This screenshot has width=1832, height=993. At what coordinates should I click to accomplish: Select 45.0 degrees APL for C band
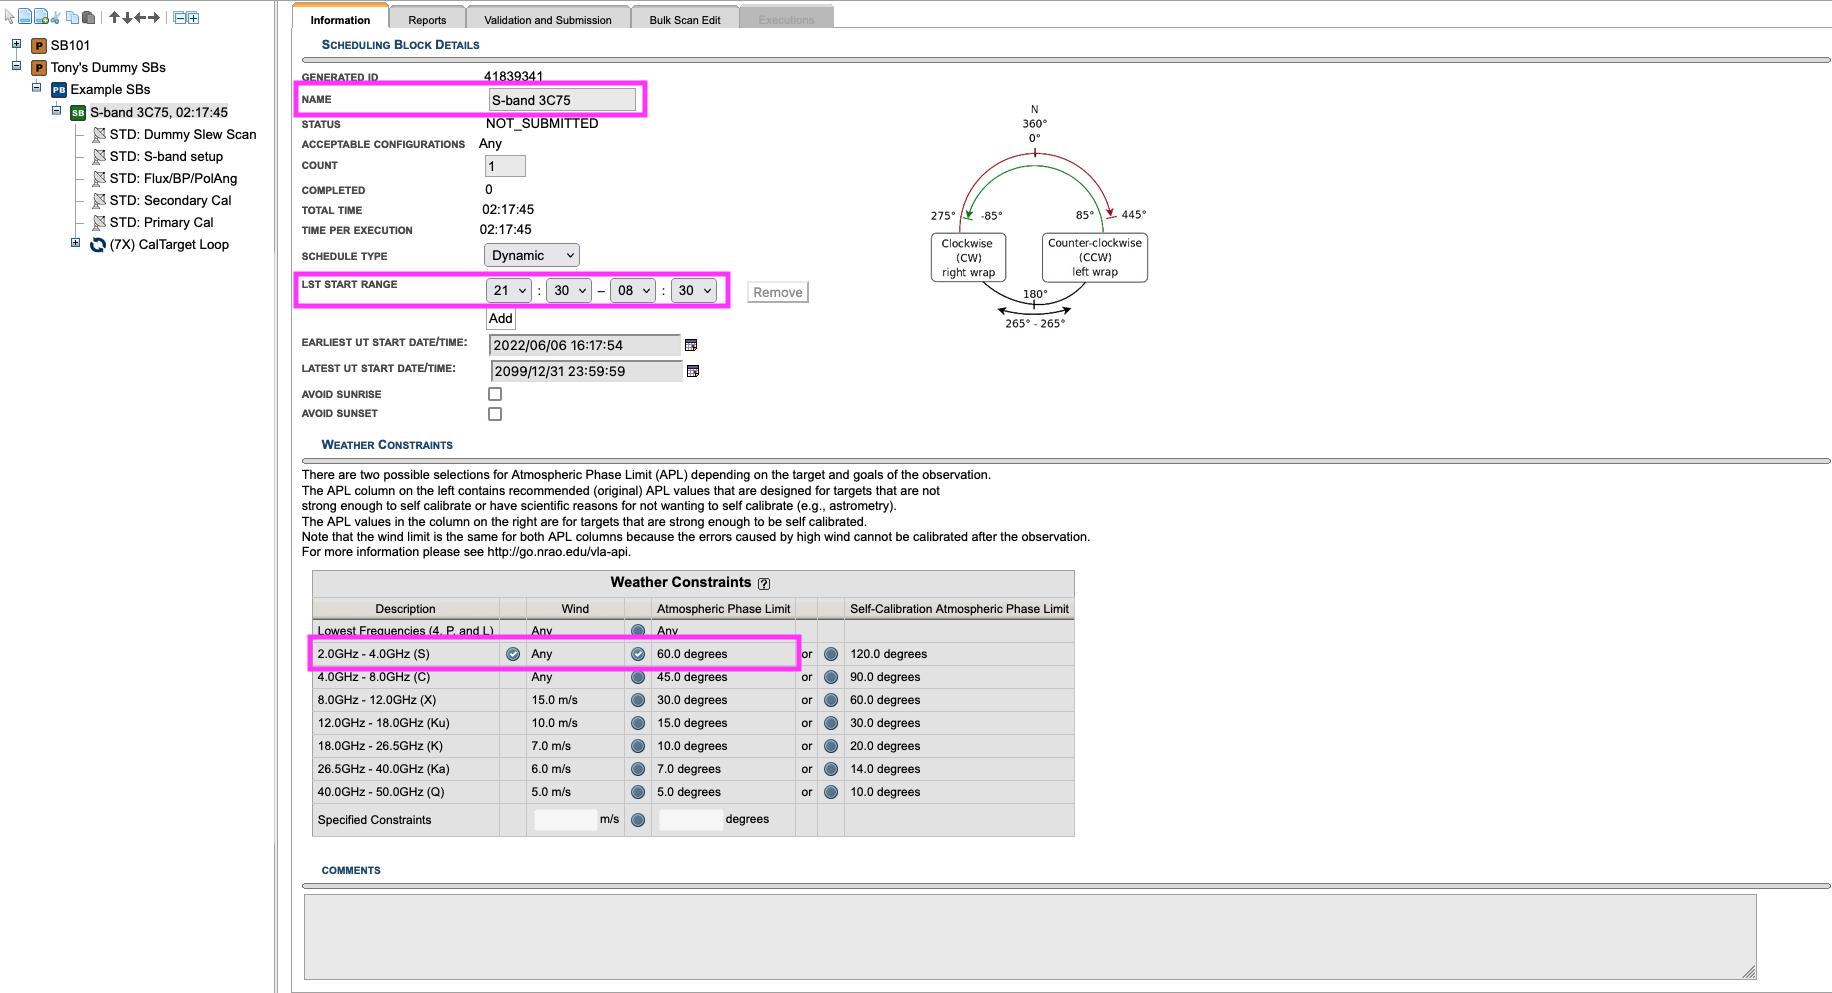point(638,677)
